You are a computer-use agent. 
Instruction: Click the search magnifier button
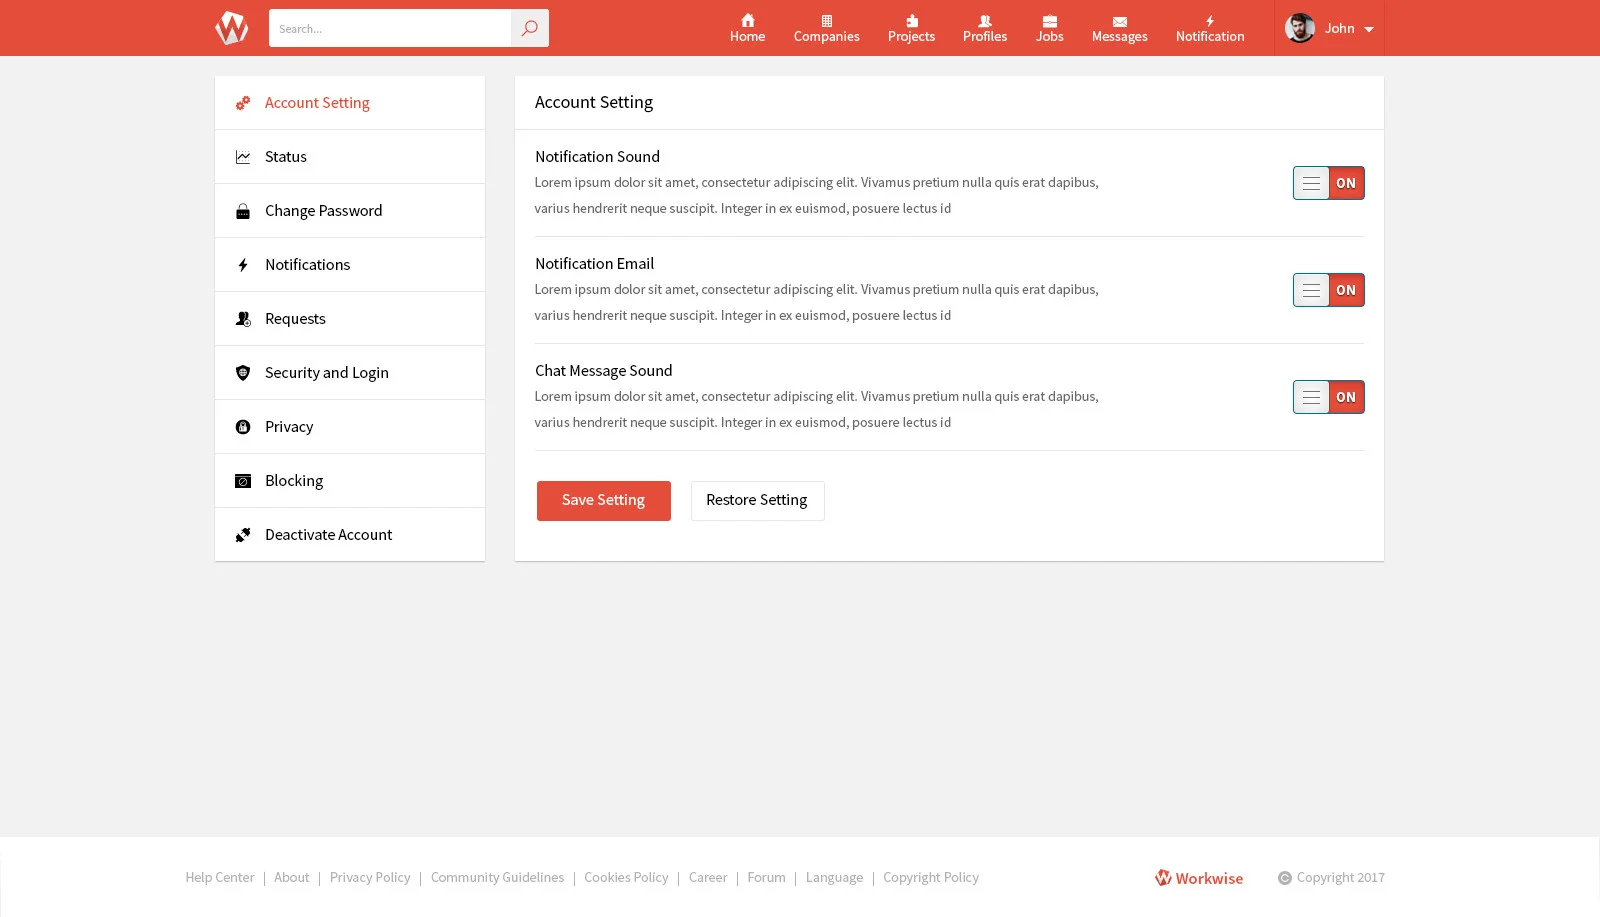pyautogui.click(x=530, y=28)
